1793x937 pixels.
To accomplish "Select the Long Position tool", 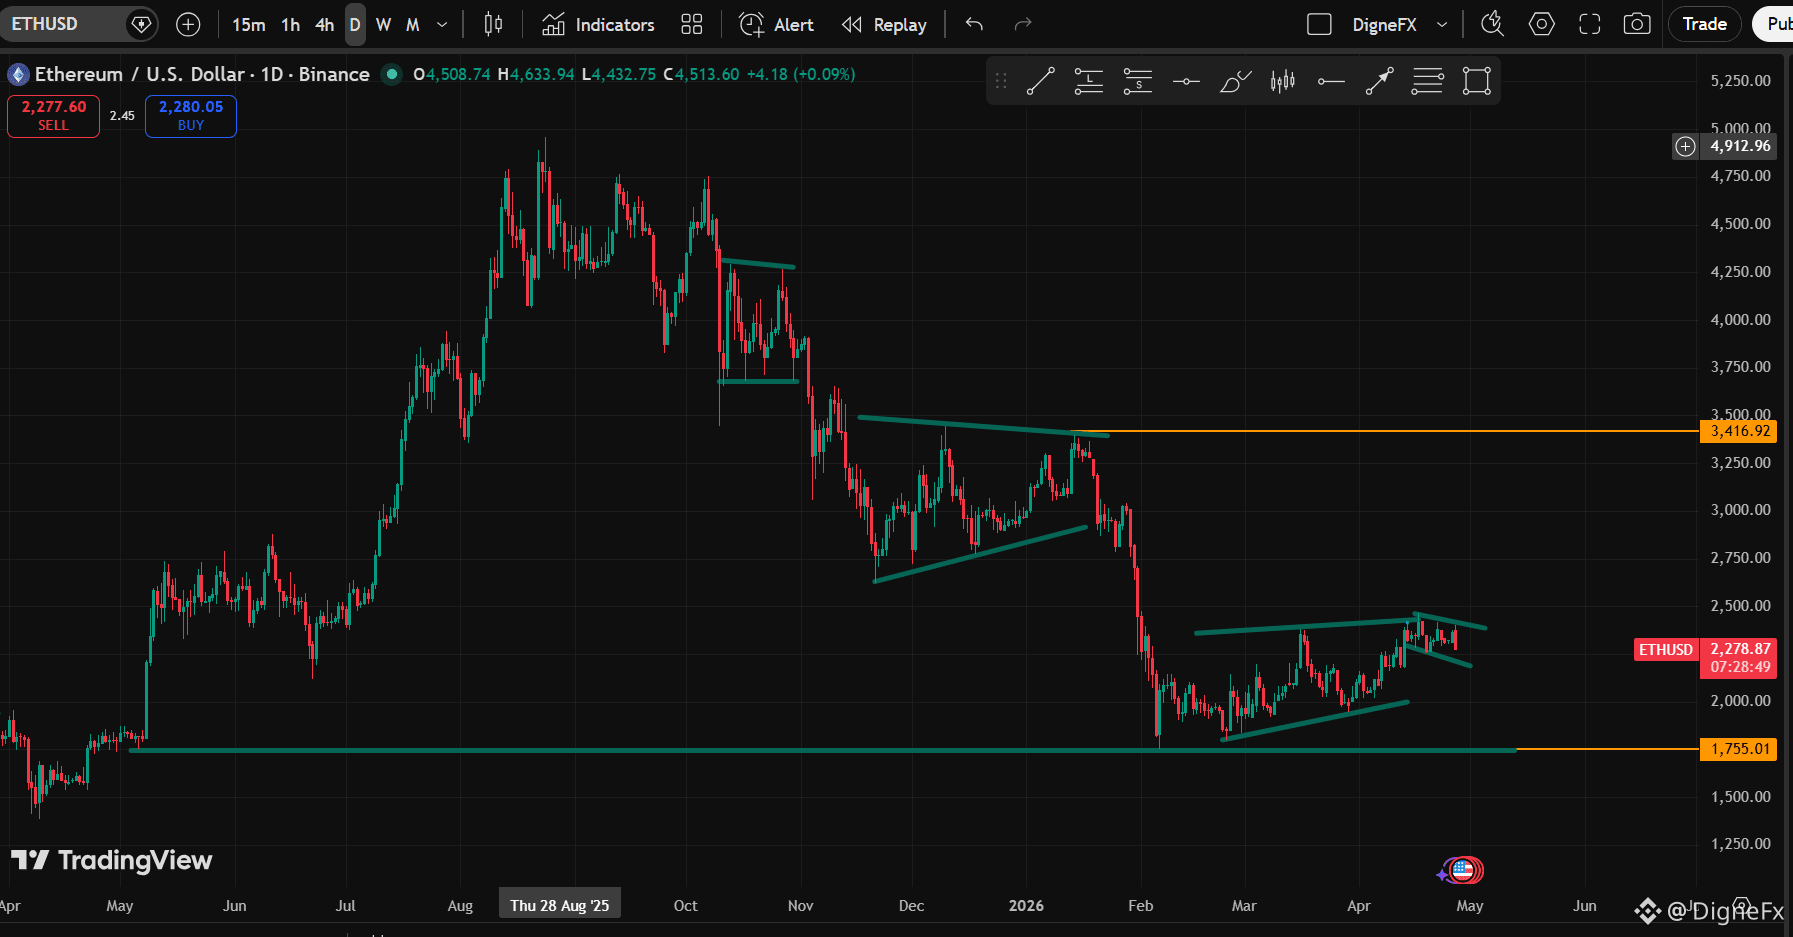I will (1089, 81).
